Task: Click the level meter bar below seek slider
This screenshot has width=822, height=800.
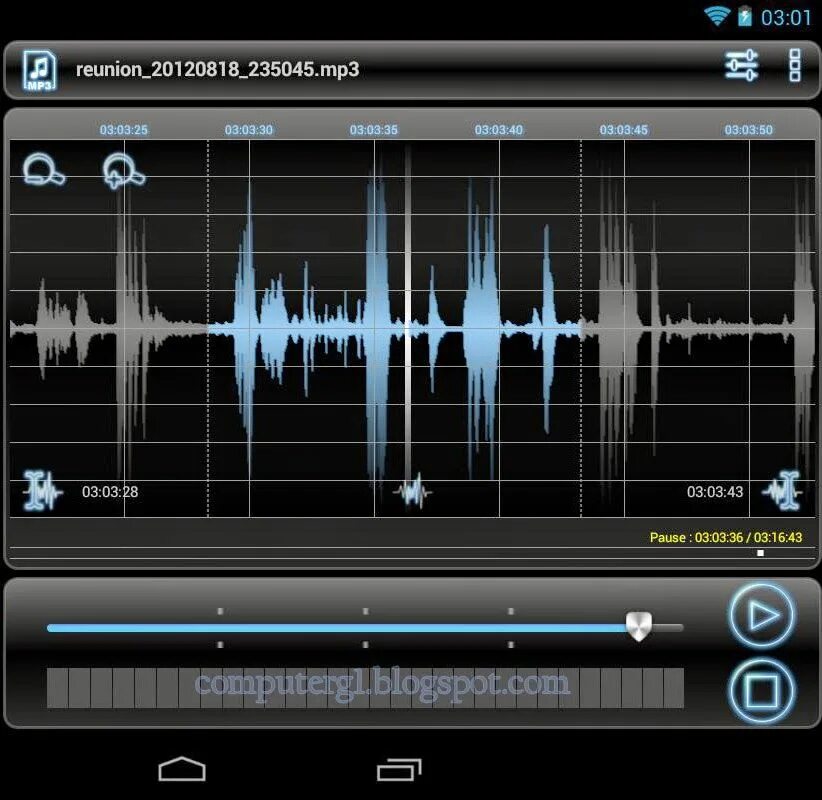Action: [365, 688]
